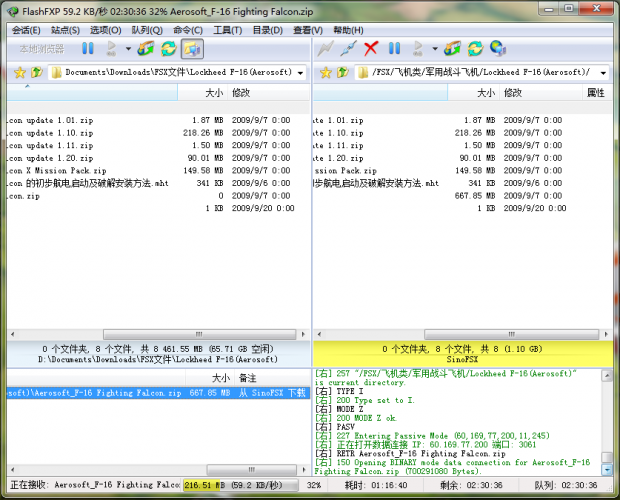Click the disconnect icon in the right toolbar
This screenshot has width=620, height=500.
click(x=348, y=48)
